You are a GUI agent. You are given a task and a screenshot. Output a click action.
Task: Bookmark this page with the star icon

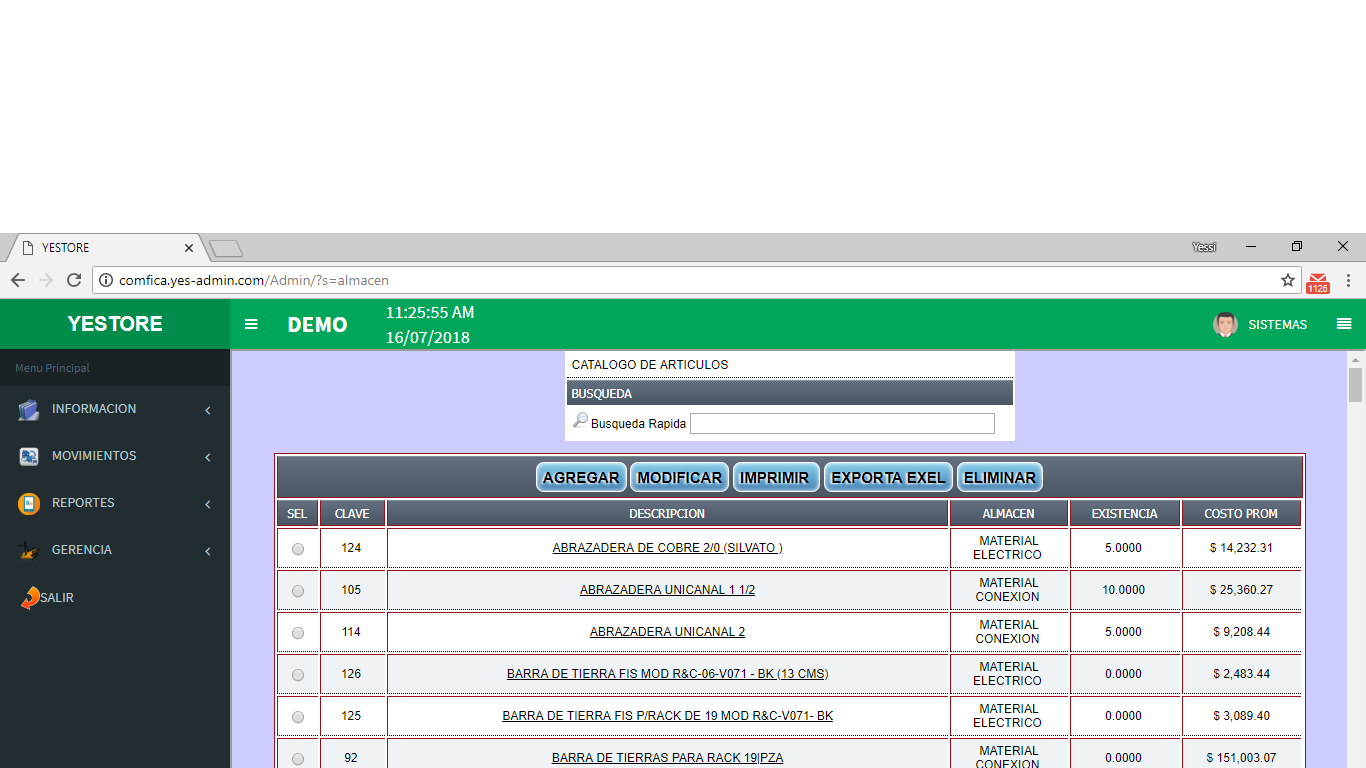[x=1288, y=281]
